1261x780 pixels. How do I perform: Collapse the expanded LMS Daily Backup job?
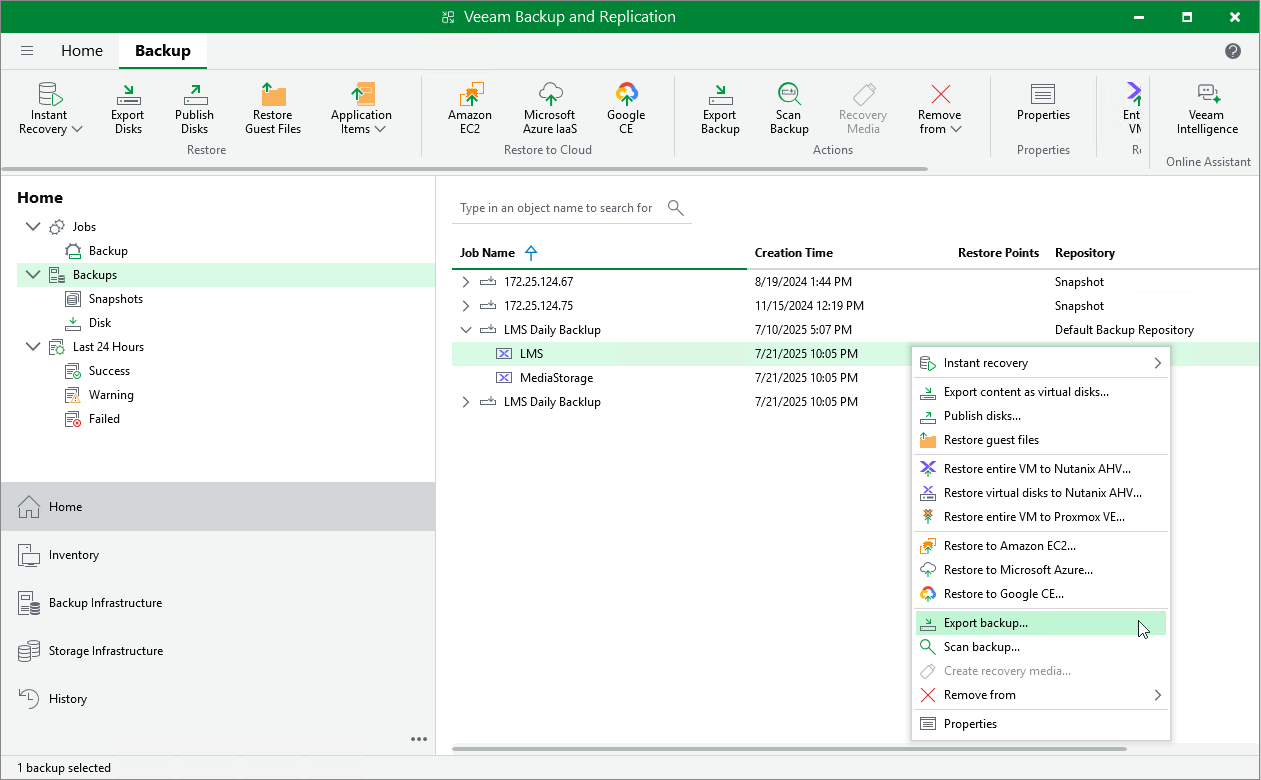coord(465,330)
